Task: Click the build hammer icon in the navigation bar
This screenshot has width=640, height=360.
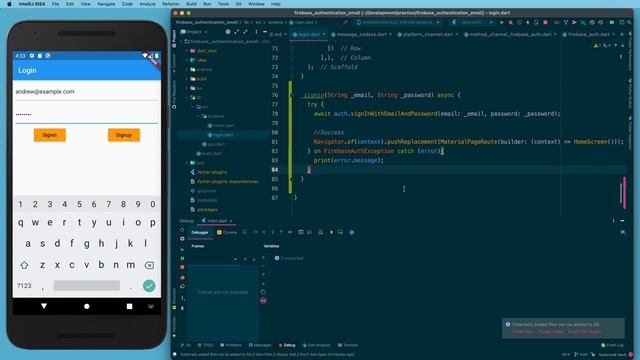Action: (x=345, y=22)
